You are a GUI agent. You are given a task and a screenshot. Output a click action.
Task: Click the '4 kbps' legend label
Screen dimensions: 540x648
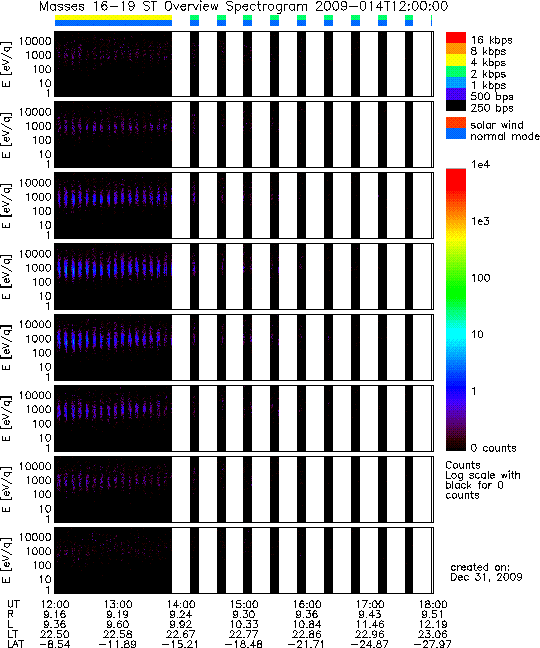488,63
